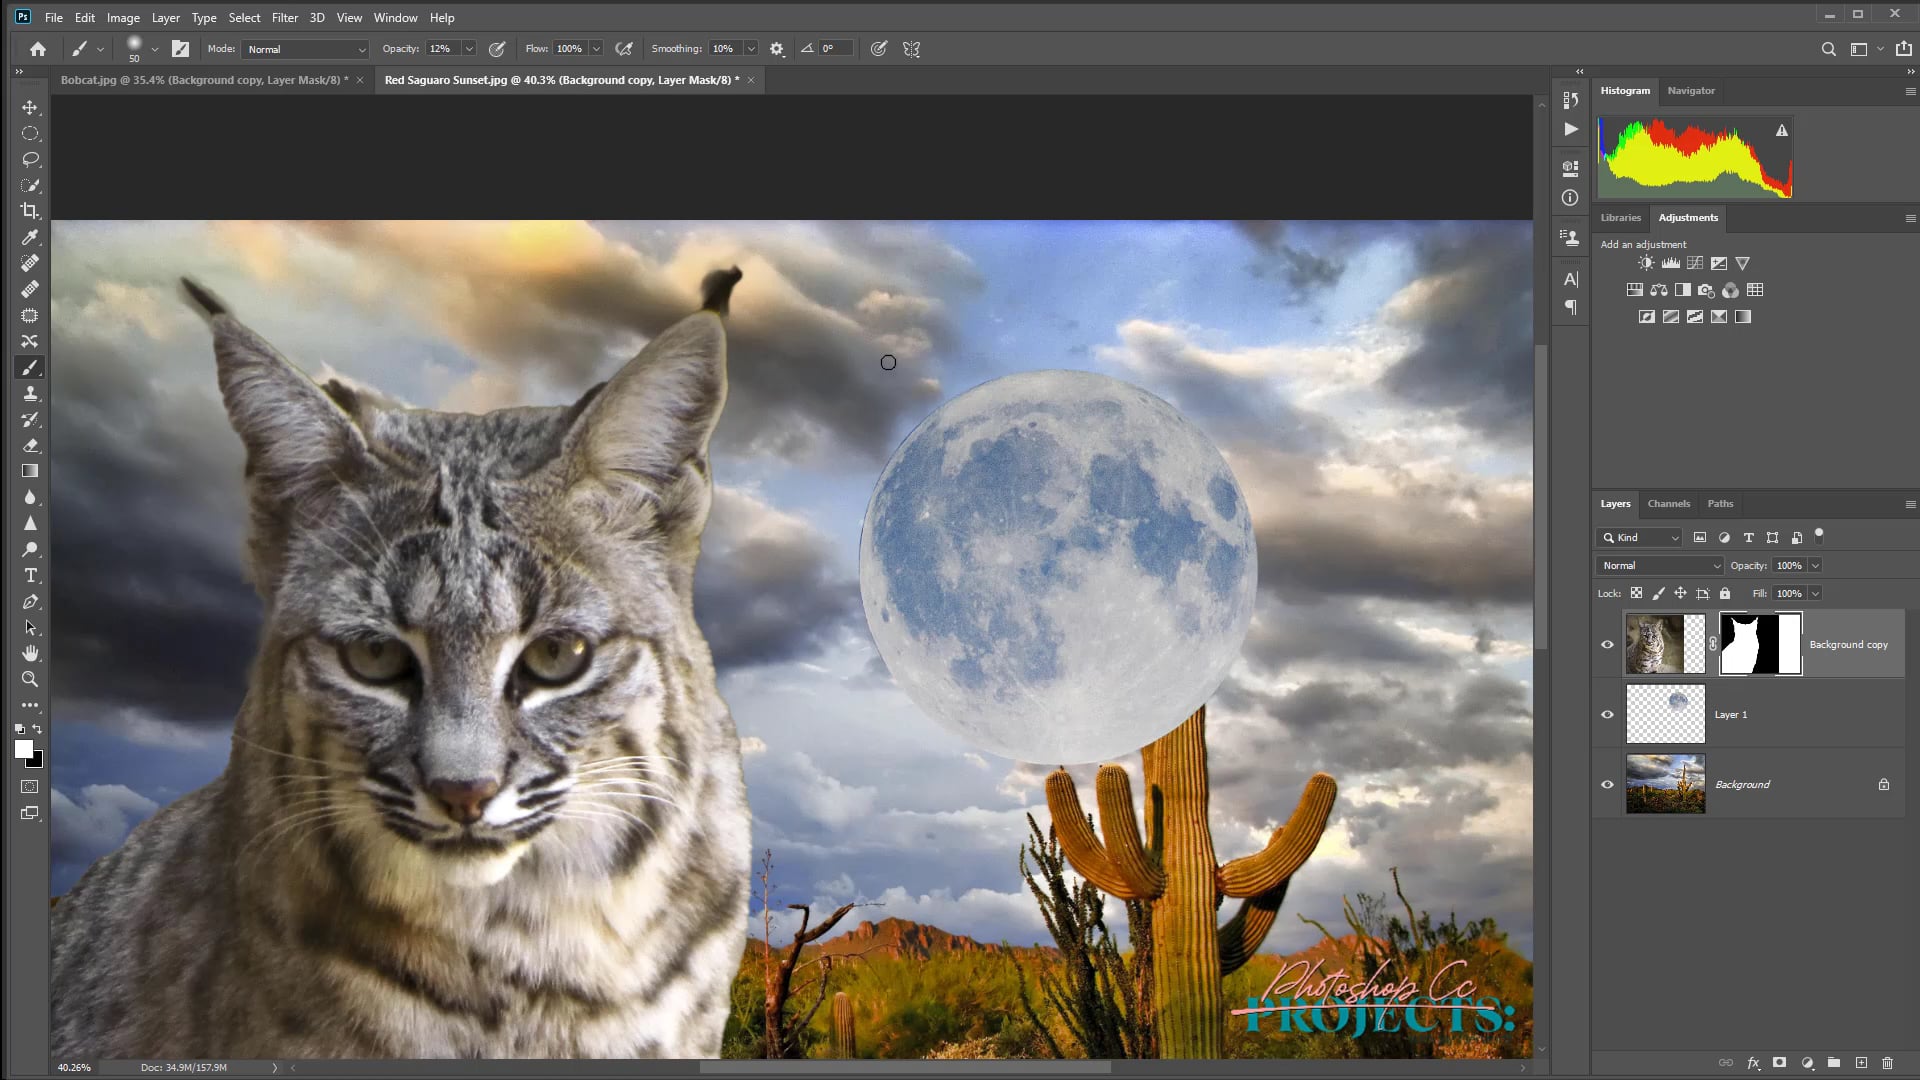Select the Crop tool
The width and height of the screenshot is (1920, 1080).
[30, 211]
